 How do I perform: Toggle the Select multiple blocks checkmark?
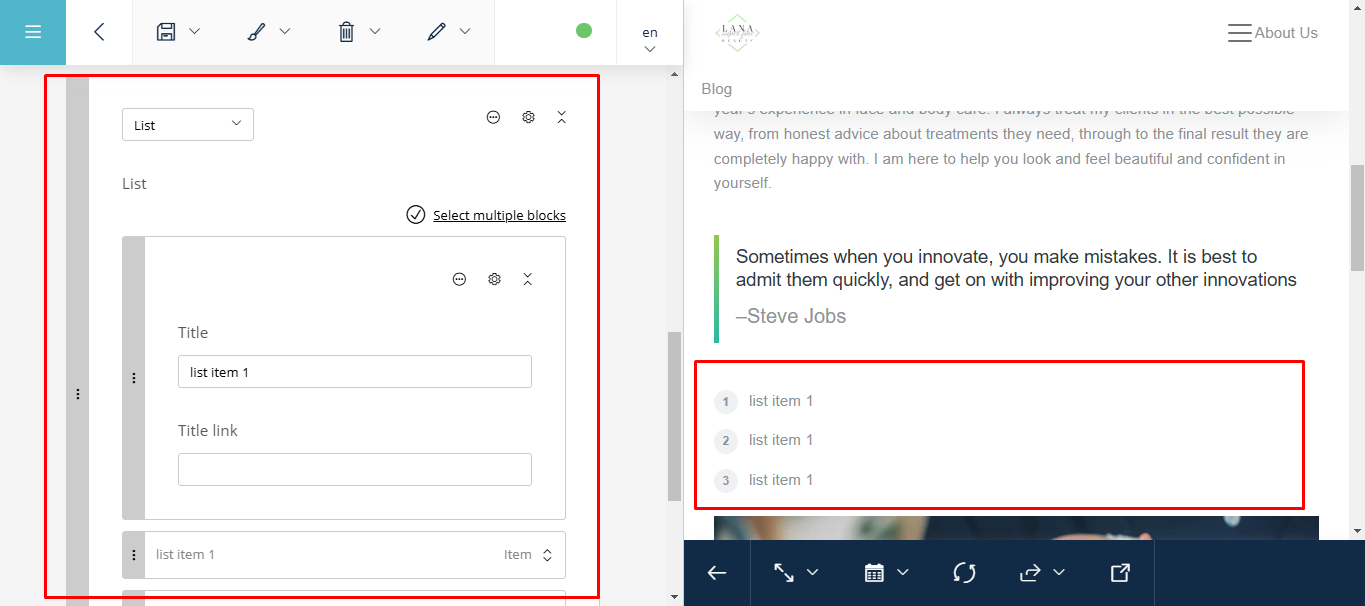416,215
